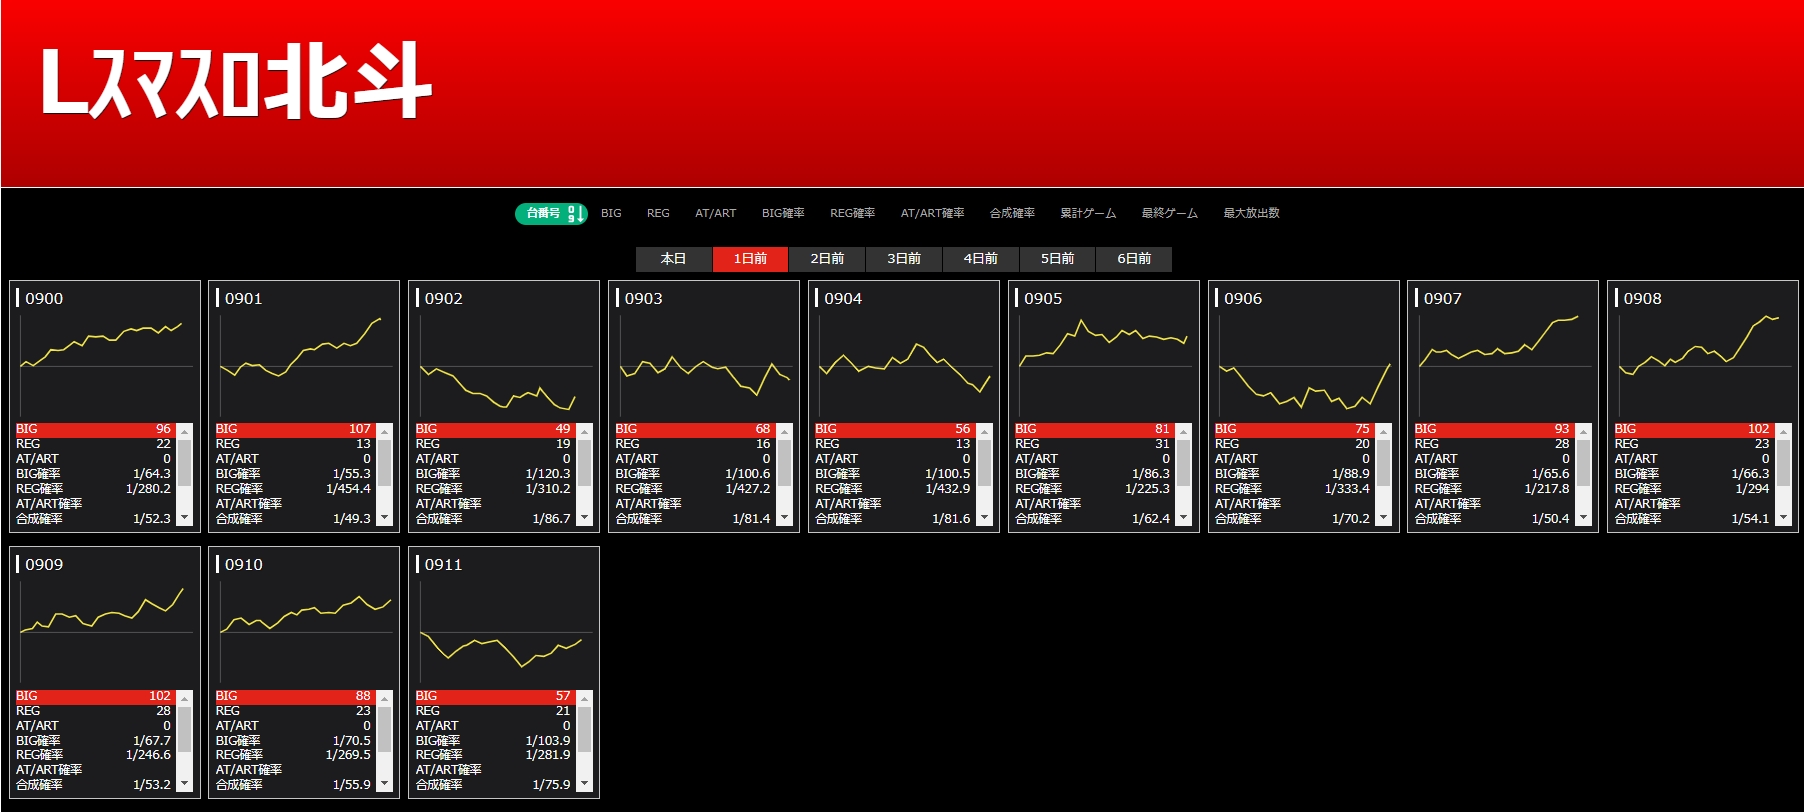The height and width of the screenshot is (812, 1804).
Task: Show data for 4日前
Action: pyautogui.click(x=980, y=259)
